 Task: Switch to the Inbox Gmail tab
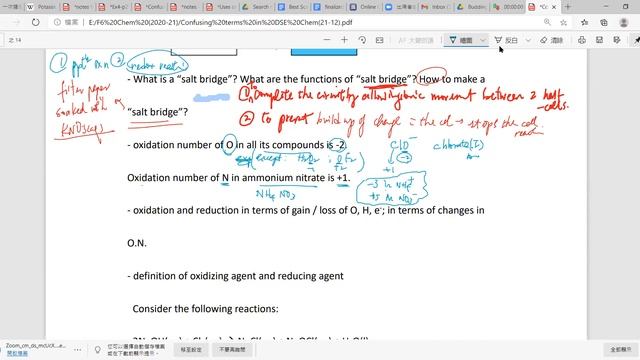(x=436, y=7)
